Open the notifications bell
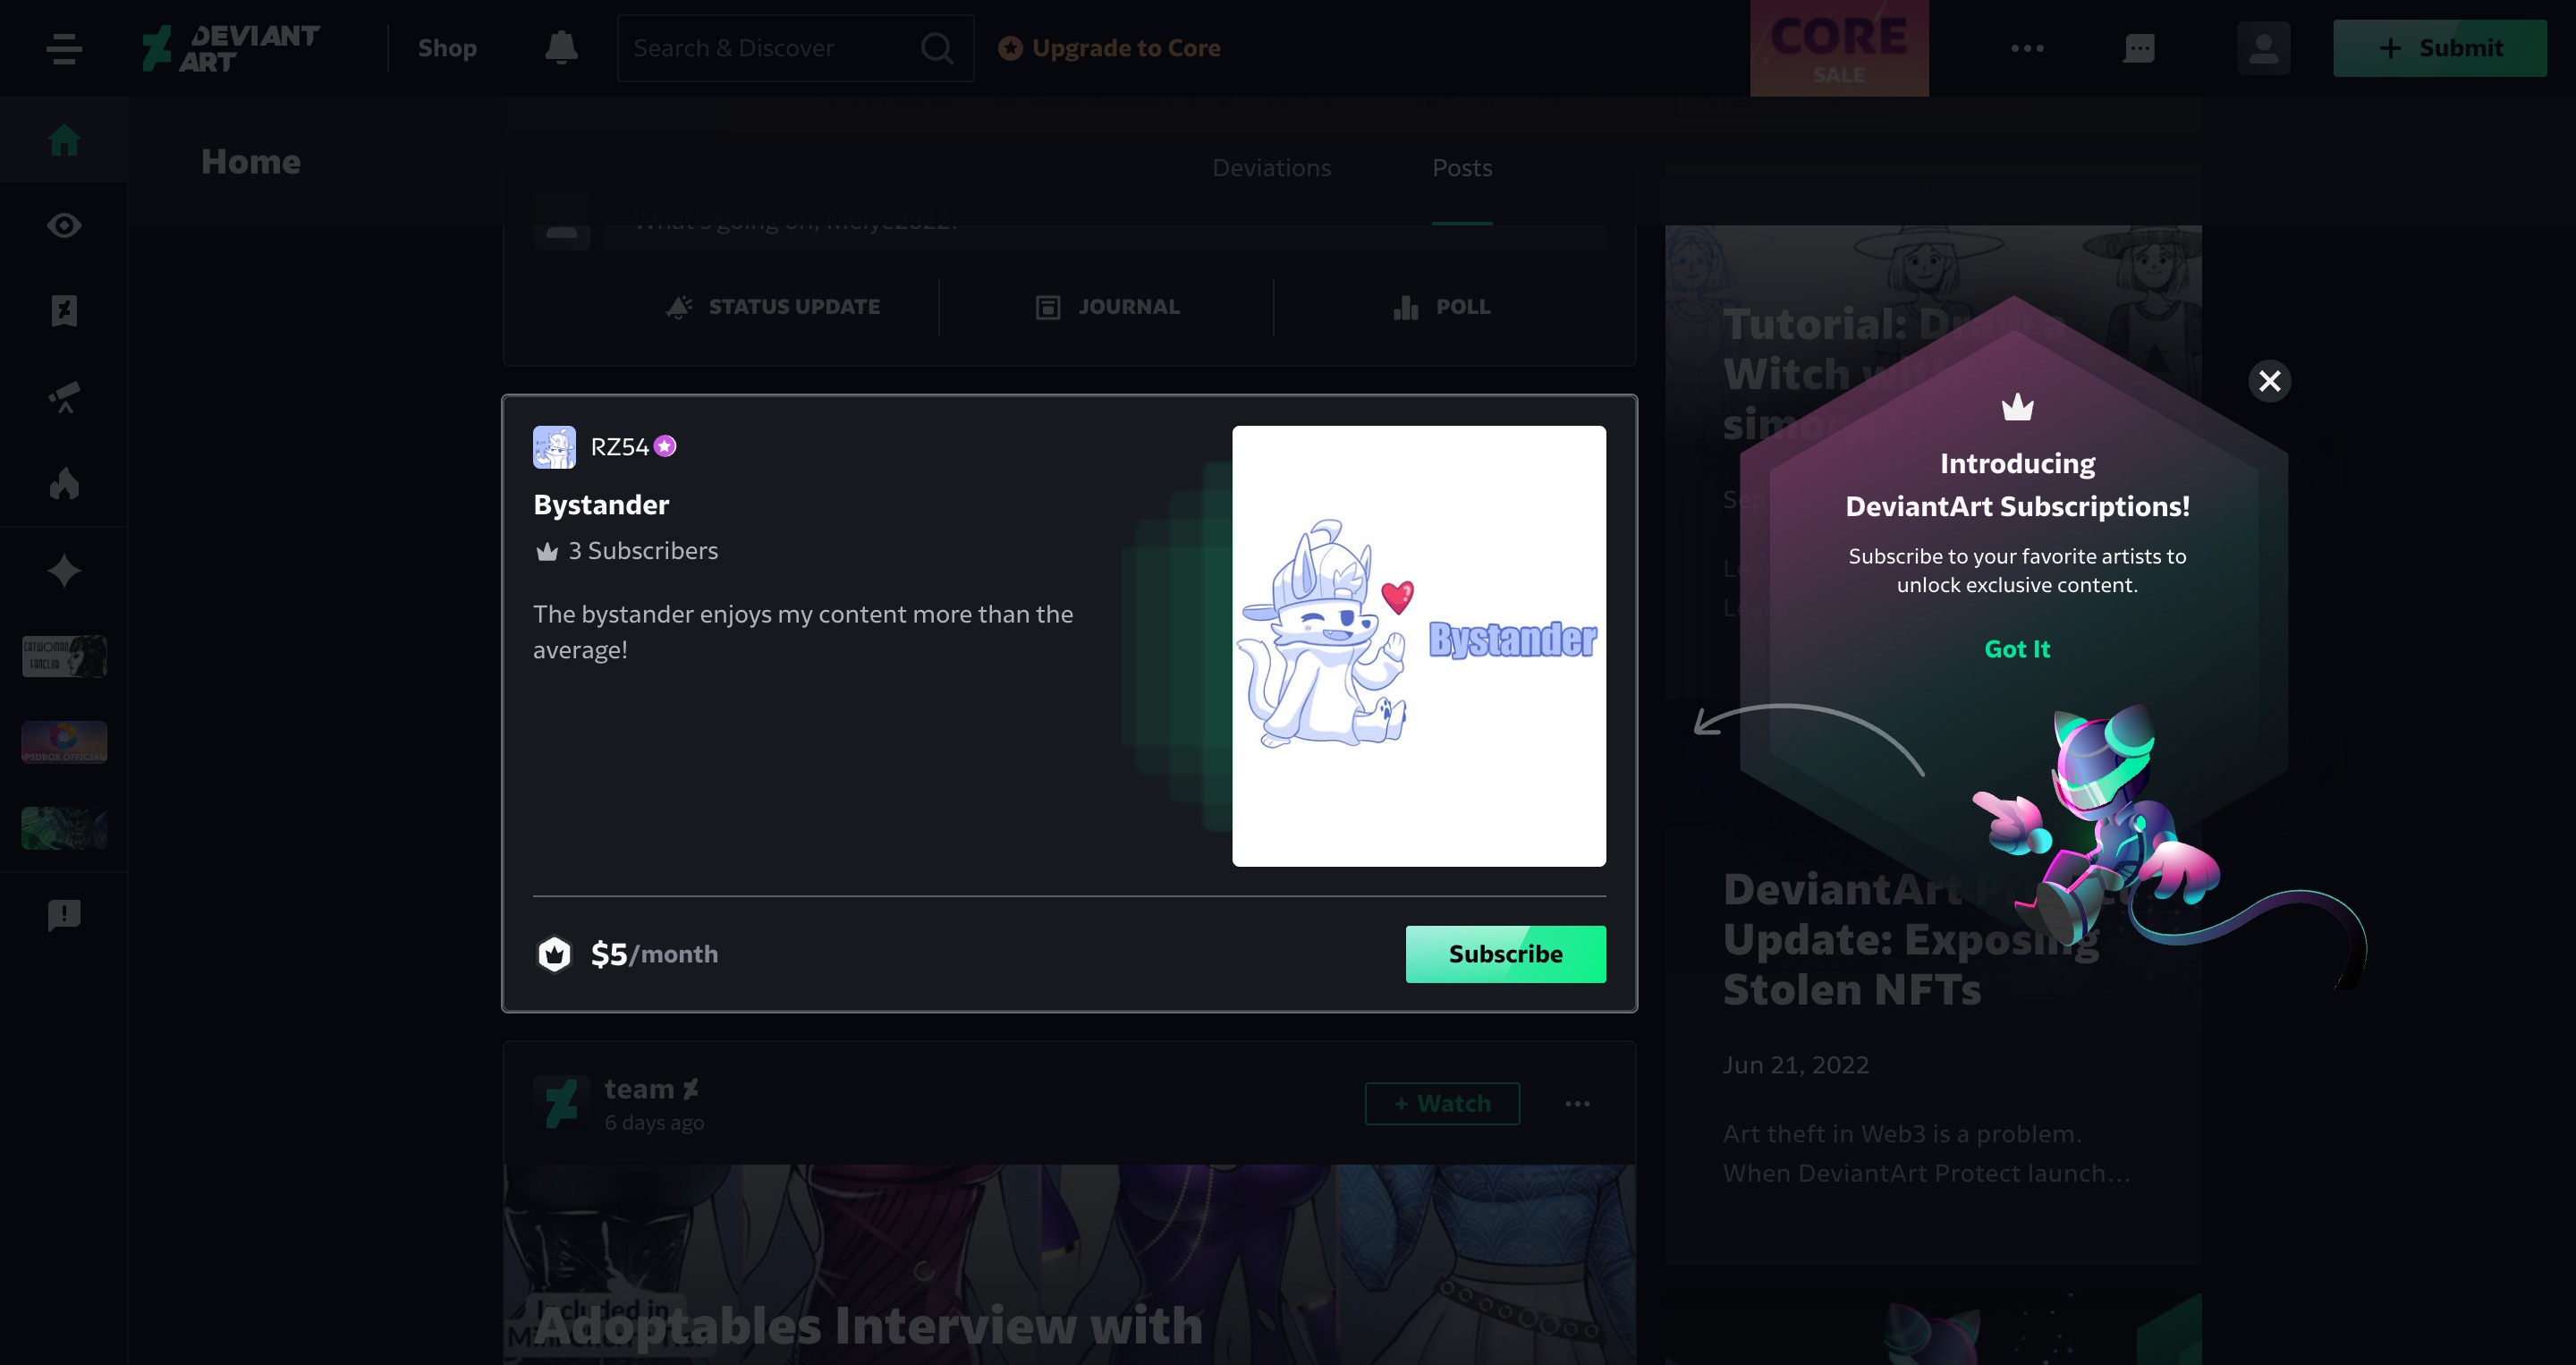 561,47
